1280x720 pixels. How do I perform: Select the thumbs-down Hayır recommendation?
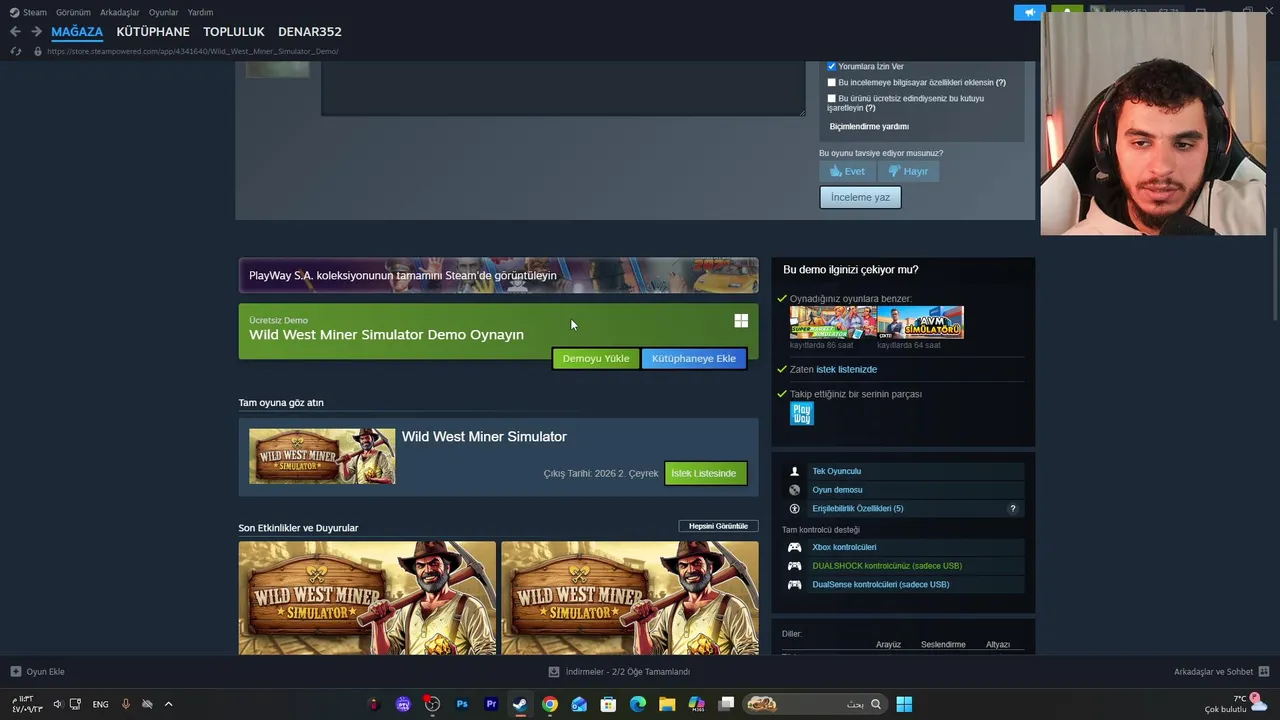coord(908,171)
